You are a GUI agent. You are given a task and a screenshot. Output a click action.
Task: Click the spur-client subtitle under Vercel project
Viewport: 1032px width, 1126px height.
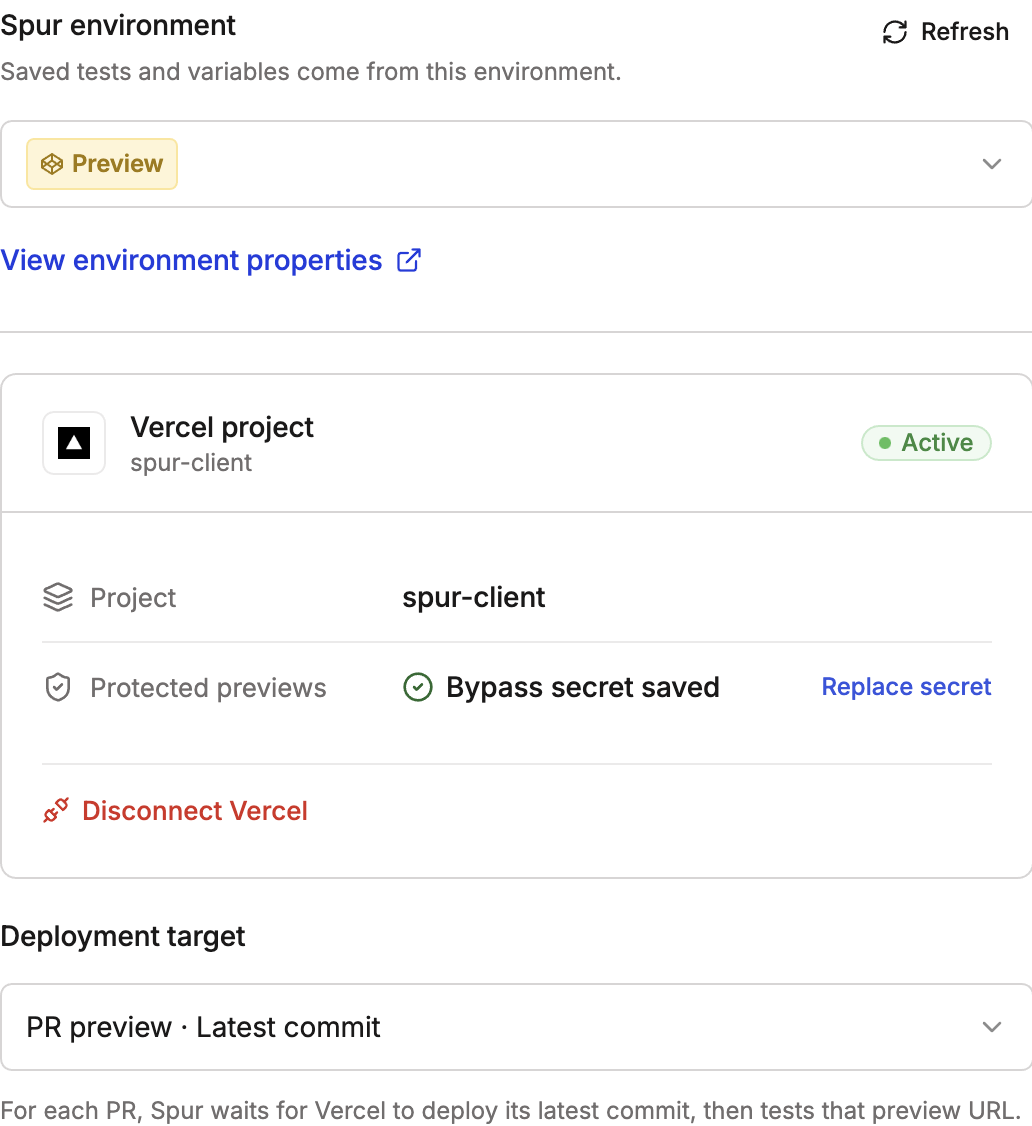point(191,463)
